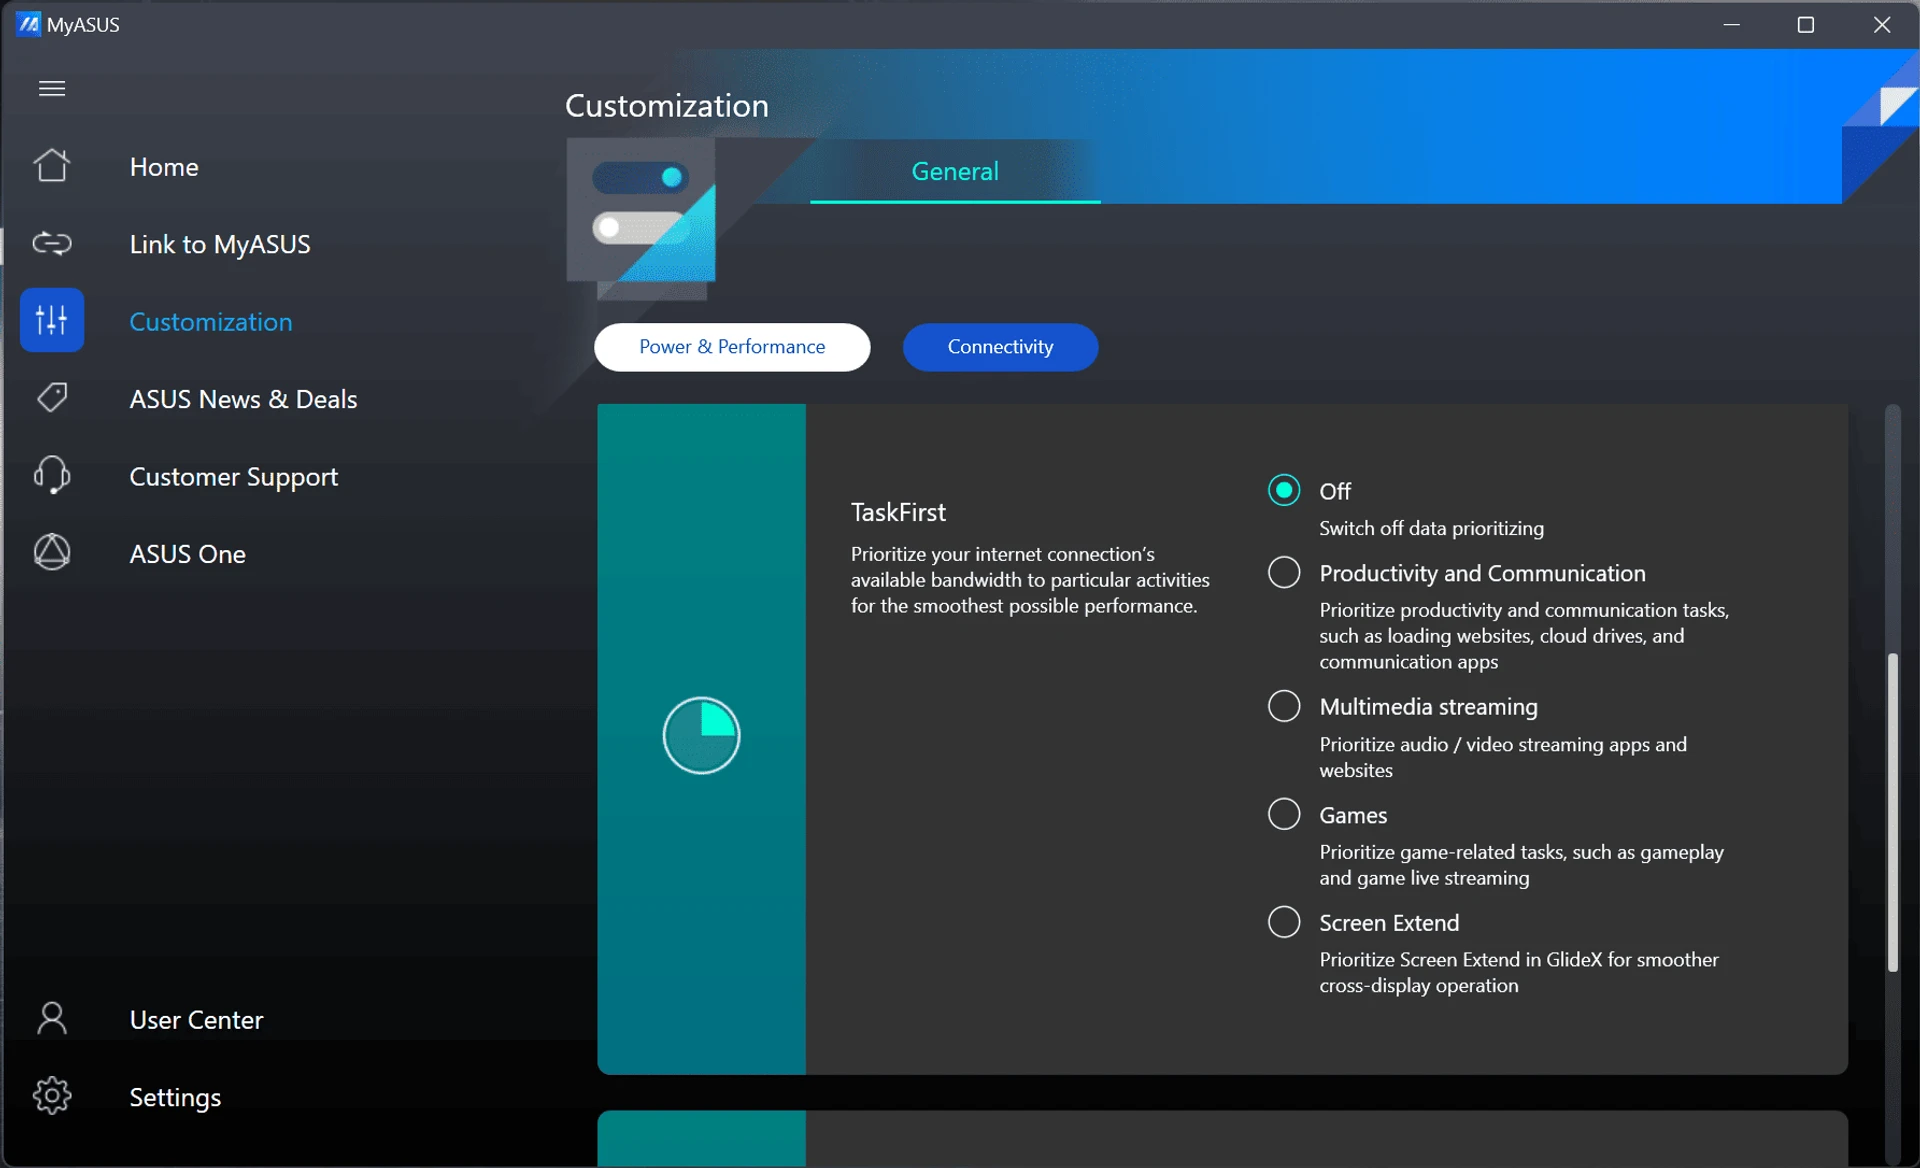Image resolution: width=1920 pixels, height=1168 pixels.
Task: Open User Center
Action: [197, 1020]
